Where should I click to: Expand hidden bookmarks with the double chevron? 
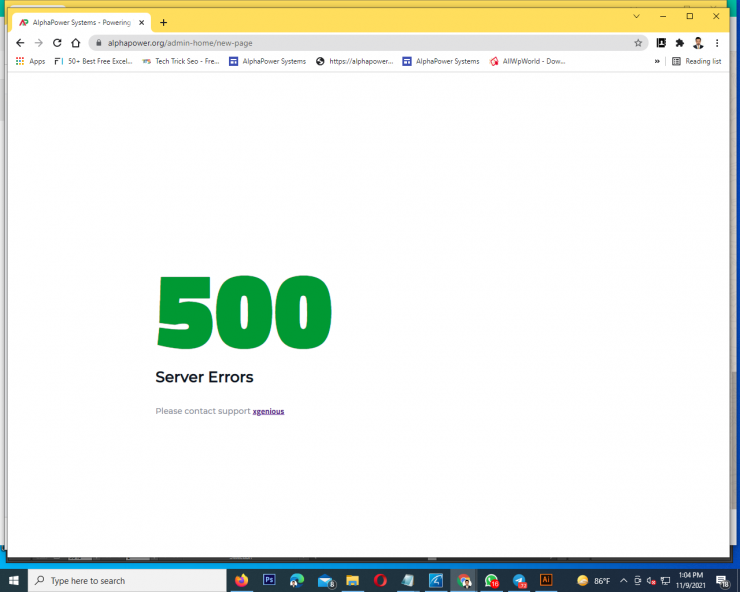(x=657, y=61)
